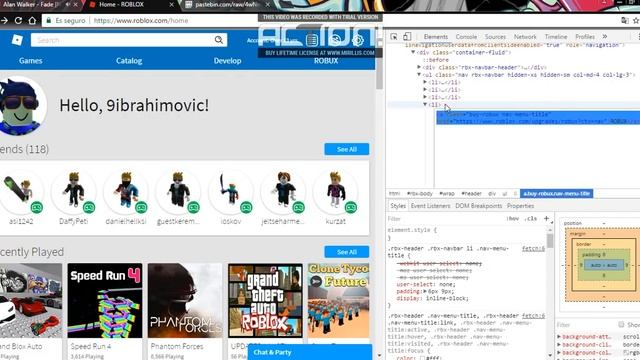Viewport: 640px width, 360px height.
Task: Click See All next to Friends
Action: tap(347, 149)
